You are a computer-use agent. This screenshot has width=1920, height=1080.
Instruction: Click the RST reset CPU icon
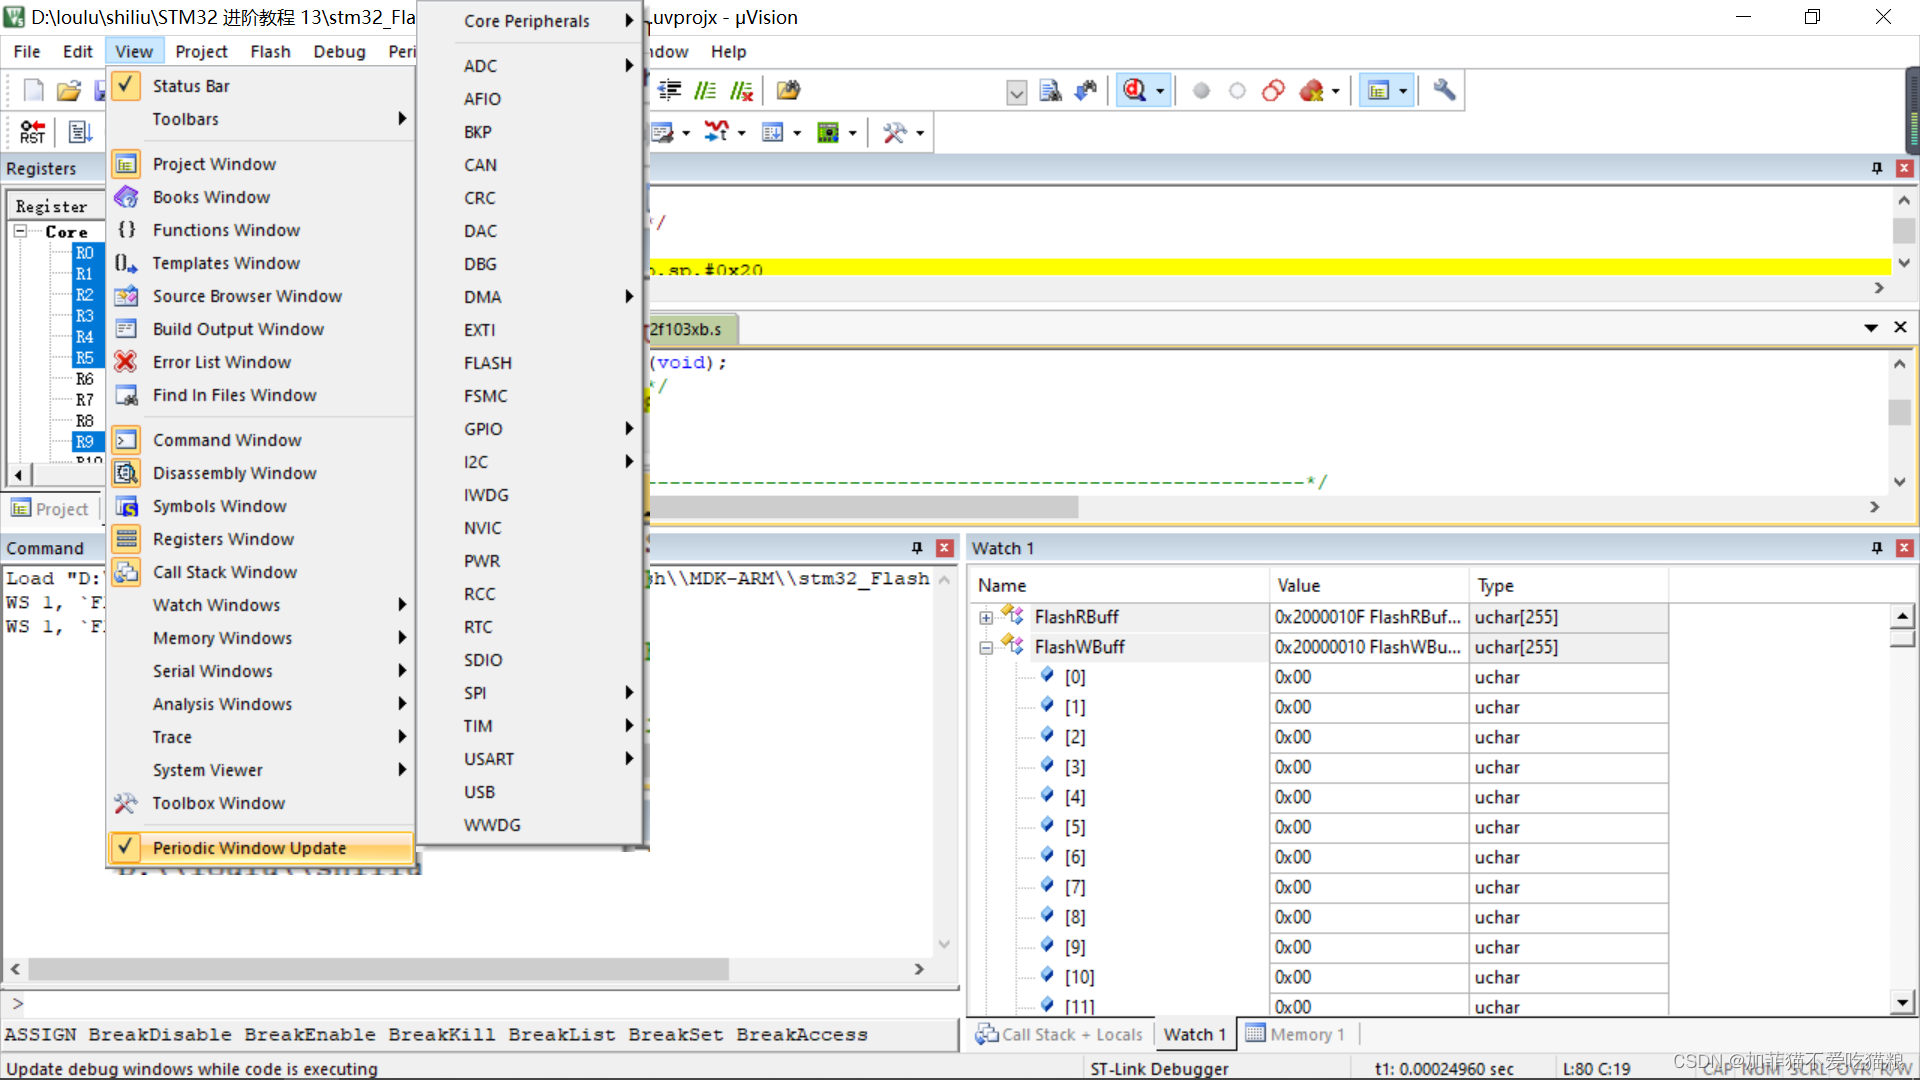[x=32, y=131]
